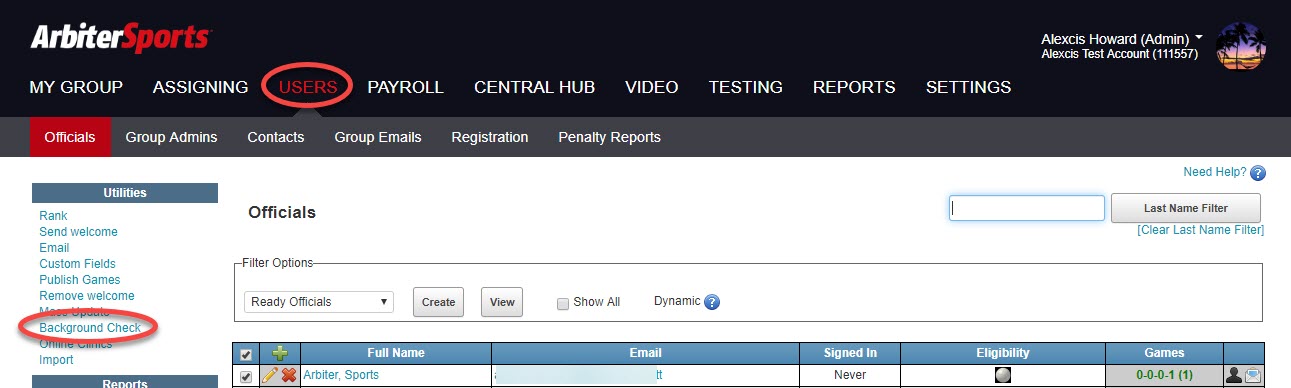Click the Last Name Filter button
The height and width of the screenshot is (388, 1291).
point(1186,208)
